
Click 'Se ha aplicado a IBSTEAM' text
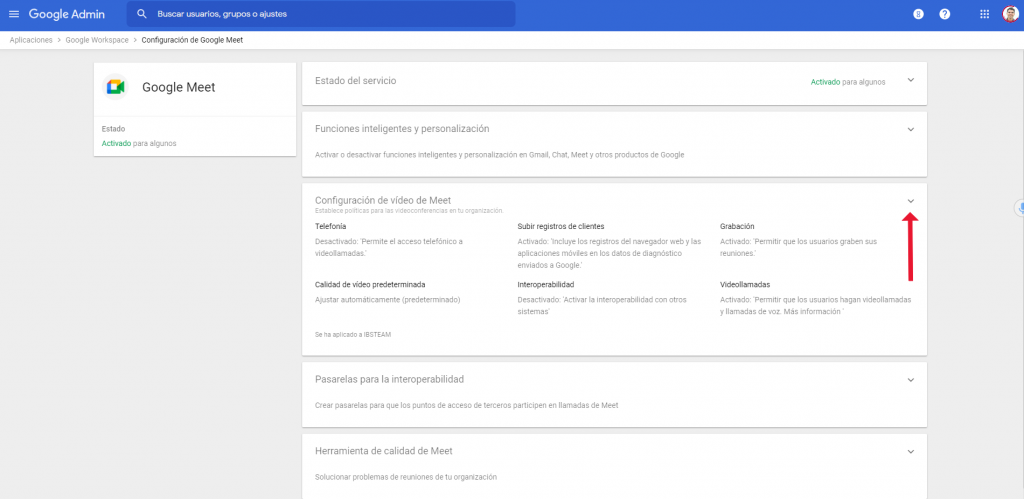[x=353, y=334]
